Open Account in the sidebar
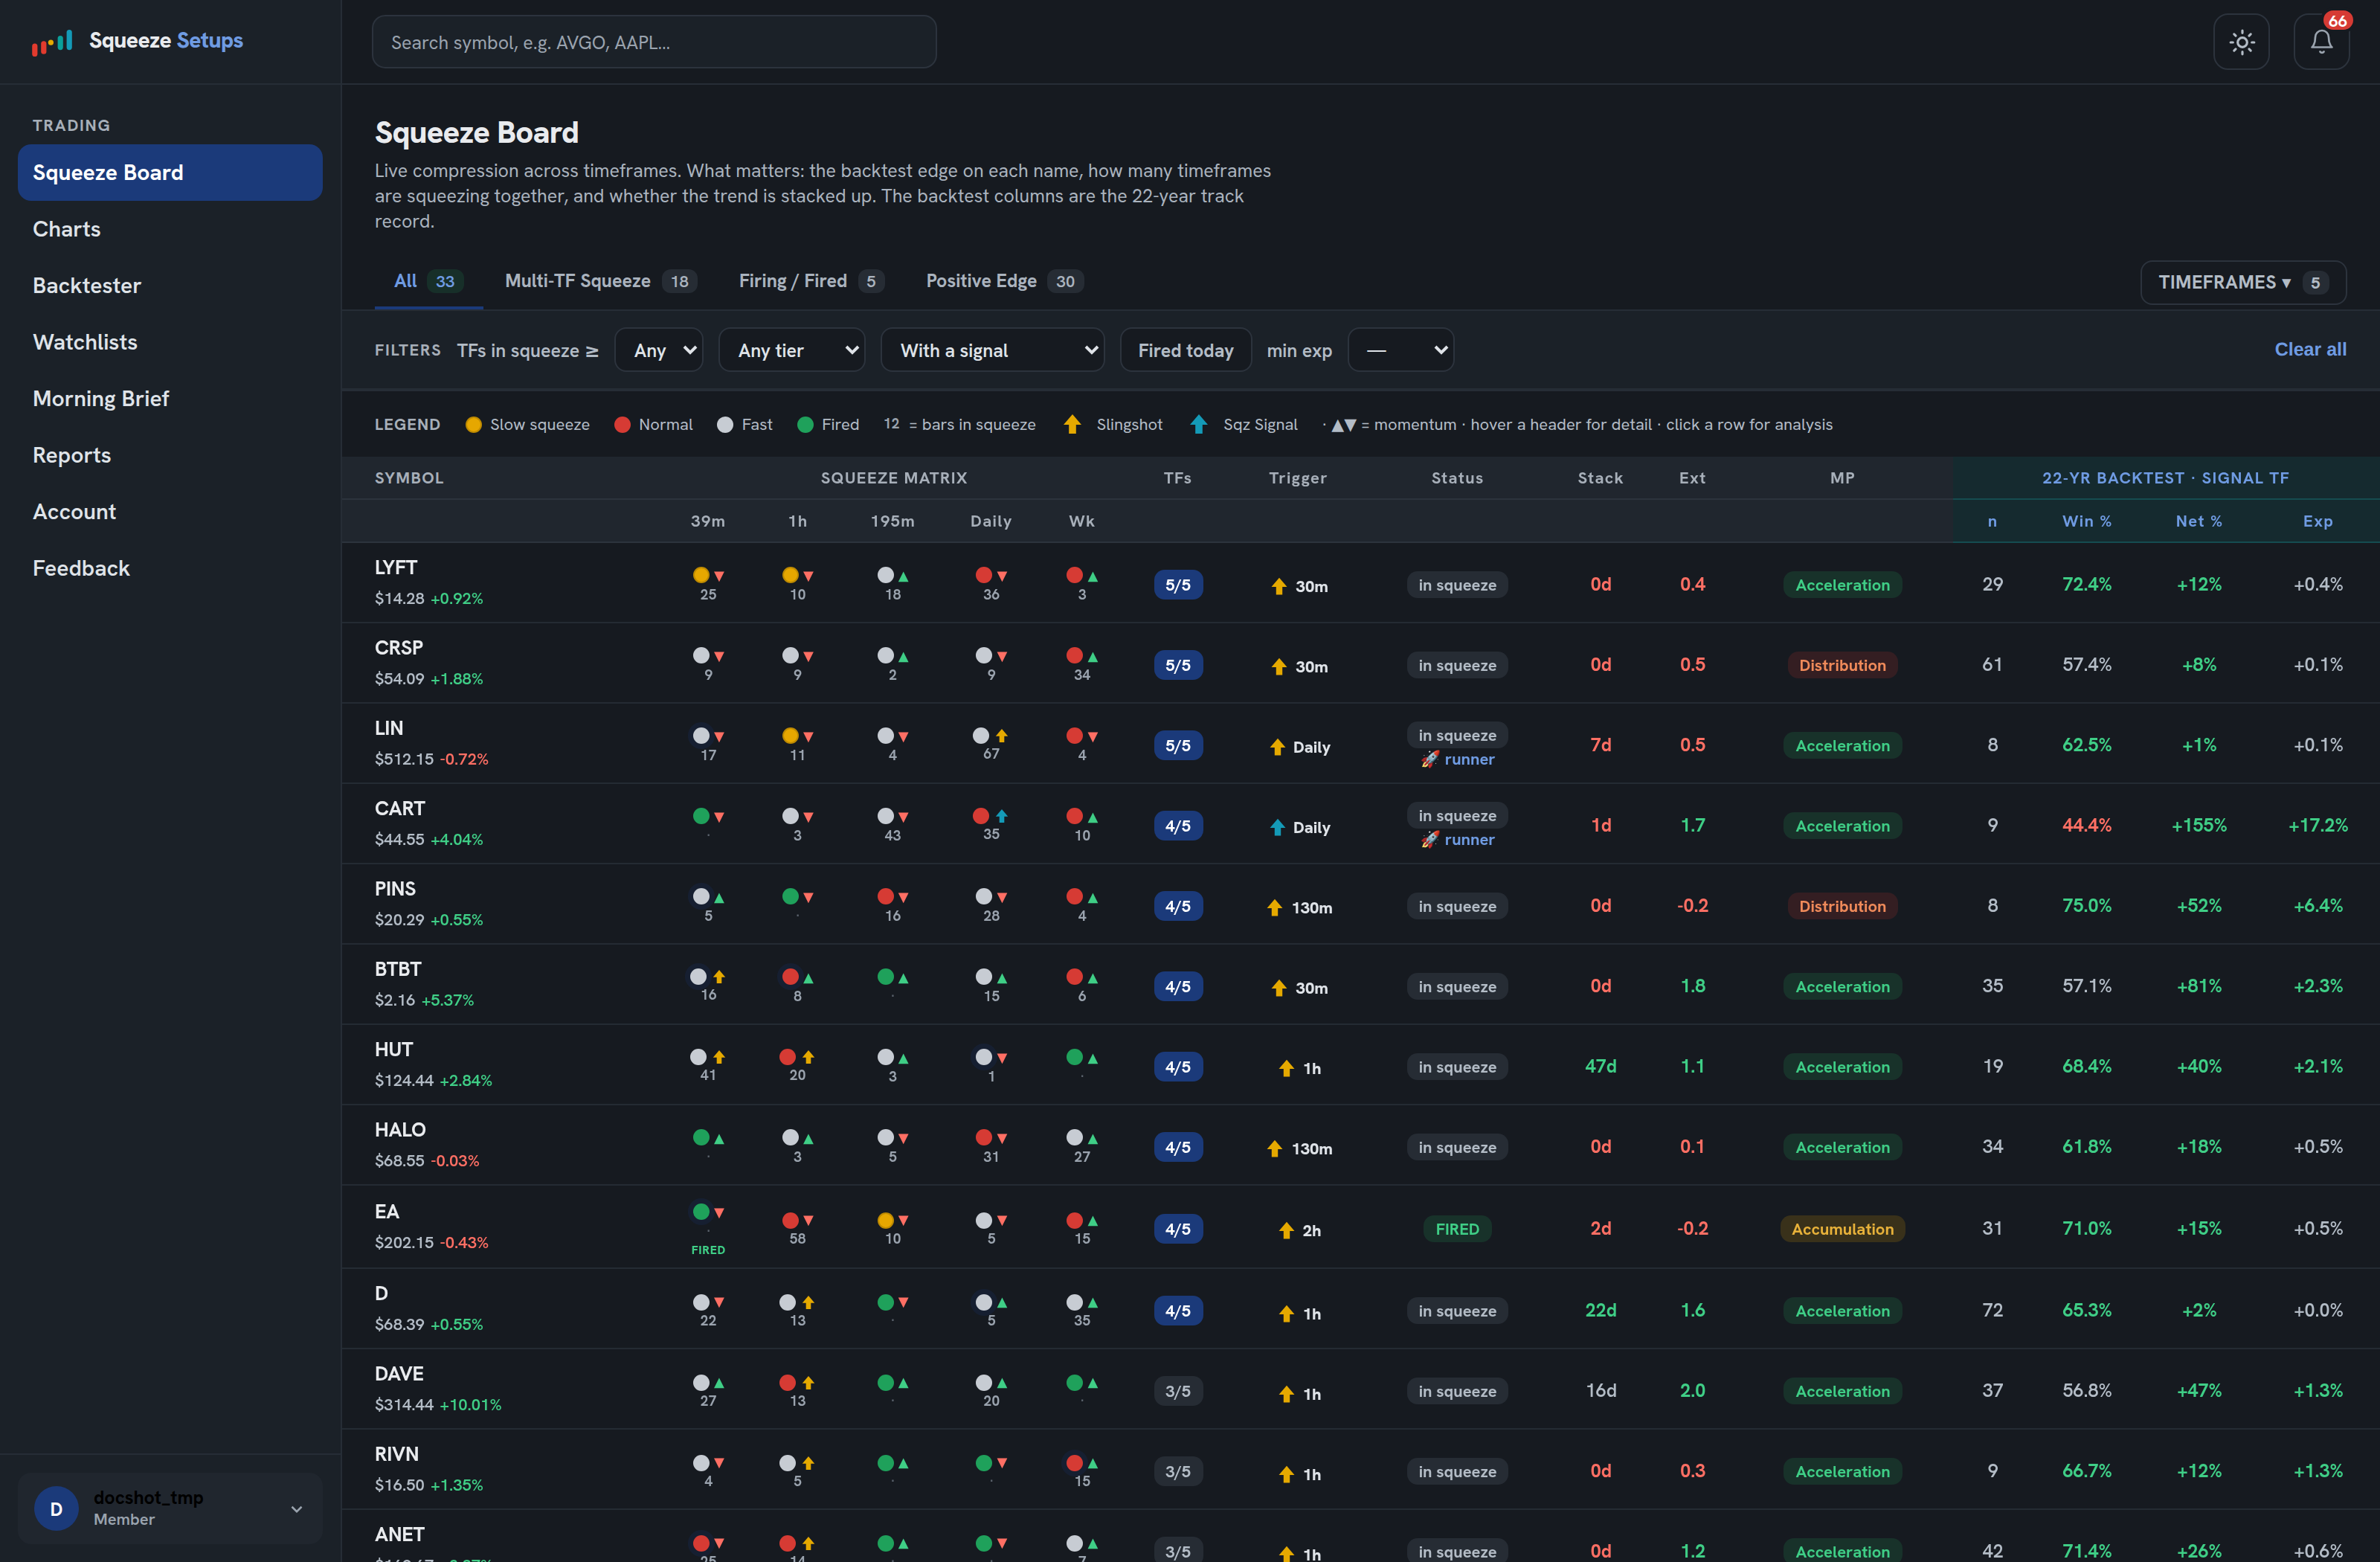The image size is (2380, 1562). click(x=170, y=511)
